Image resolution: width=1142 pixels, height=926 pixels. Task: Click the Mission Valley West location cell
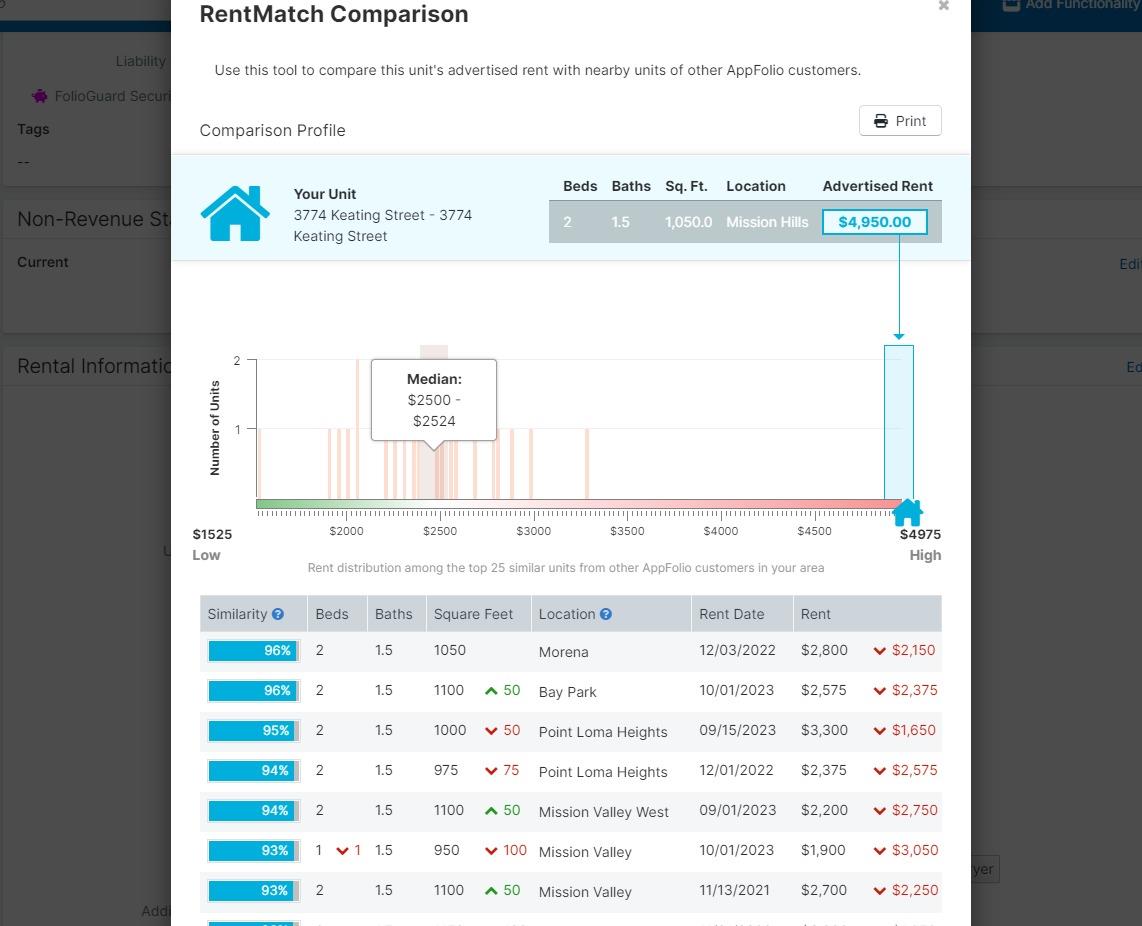pyautogui.click(x=604, y=812)
